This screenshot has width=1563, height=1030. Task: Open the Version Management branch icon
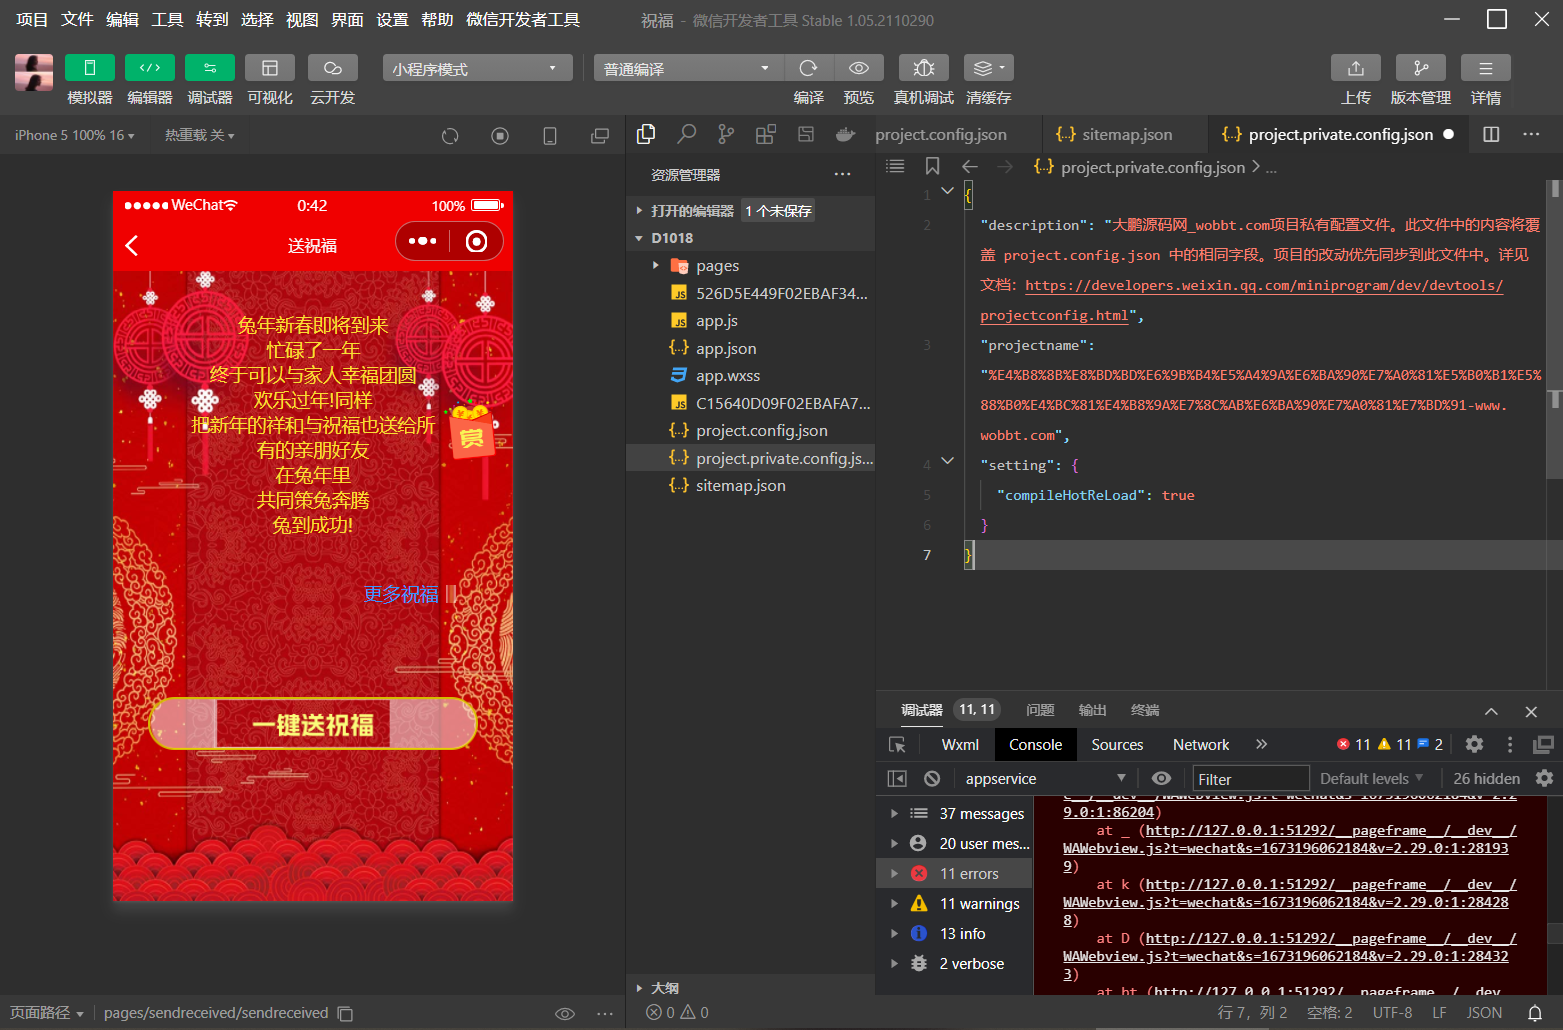click(1420, 68)
